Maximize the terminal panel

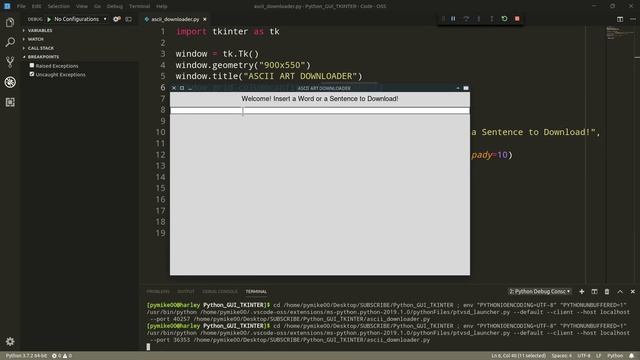620,291
